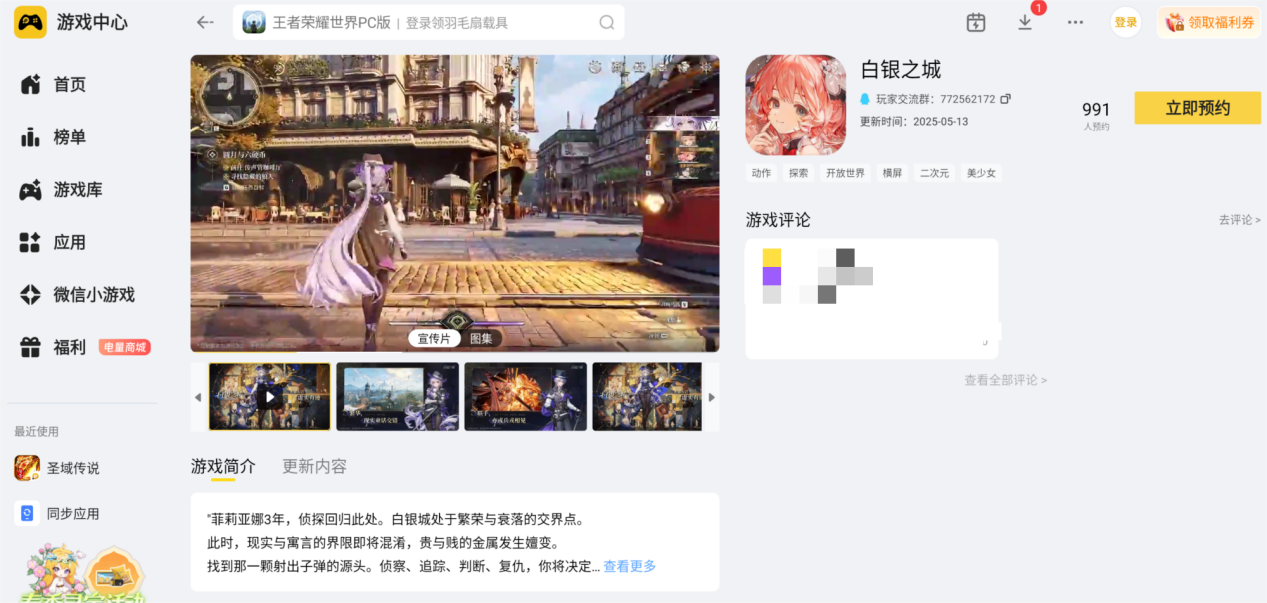This screenshot has width=1267, height=603.
Task: Click the 白银之城 game cover icon
Action: pos(796,105)
